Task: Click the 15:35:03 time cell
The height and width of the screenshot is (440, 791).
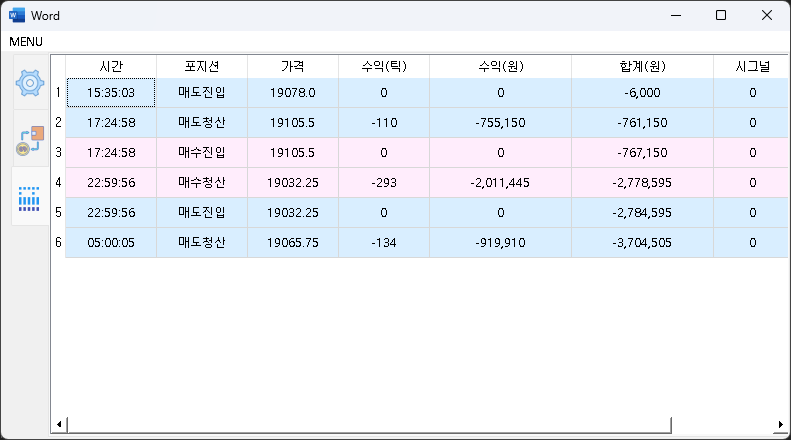Action: click(x=111, y=93)
